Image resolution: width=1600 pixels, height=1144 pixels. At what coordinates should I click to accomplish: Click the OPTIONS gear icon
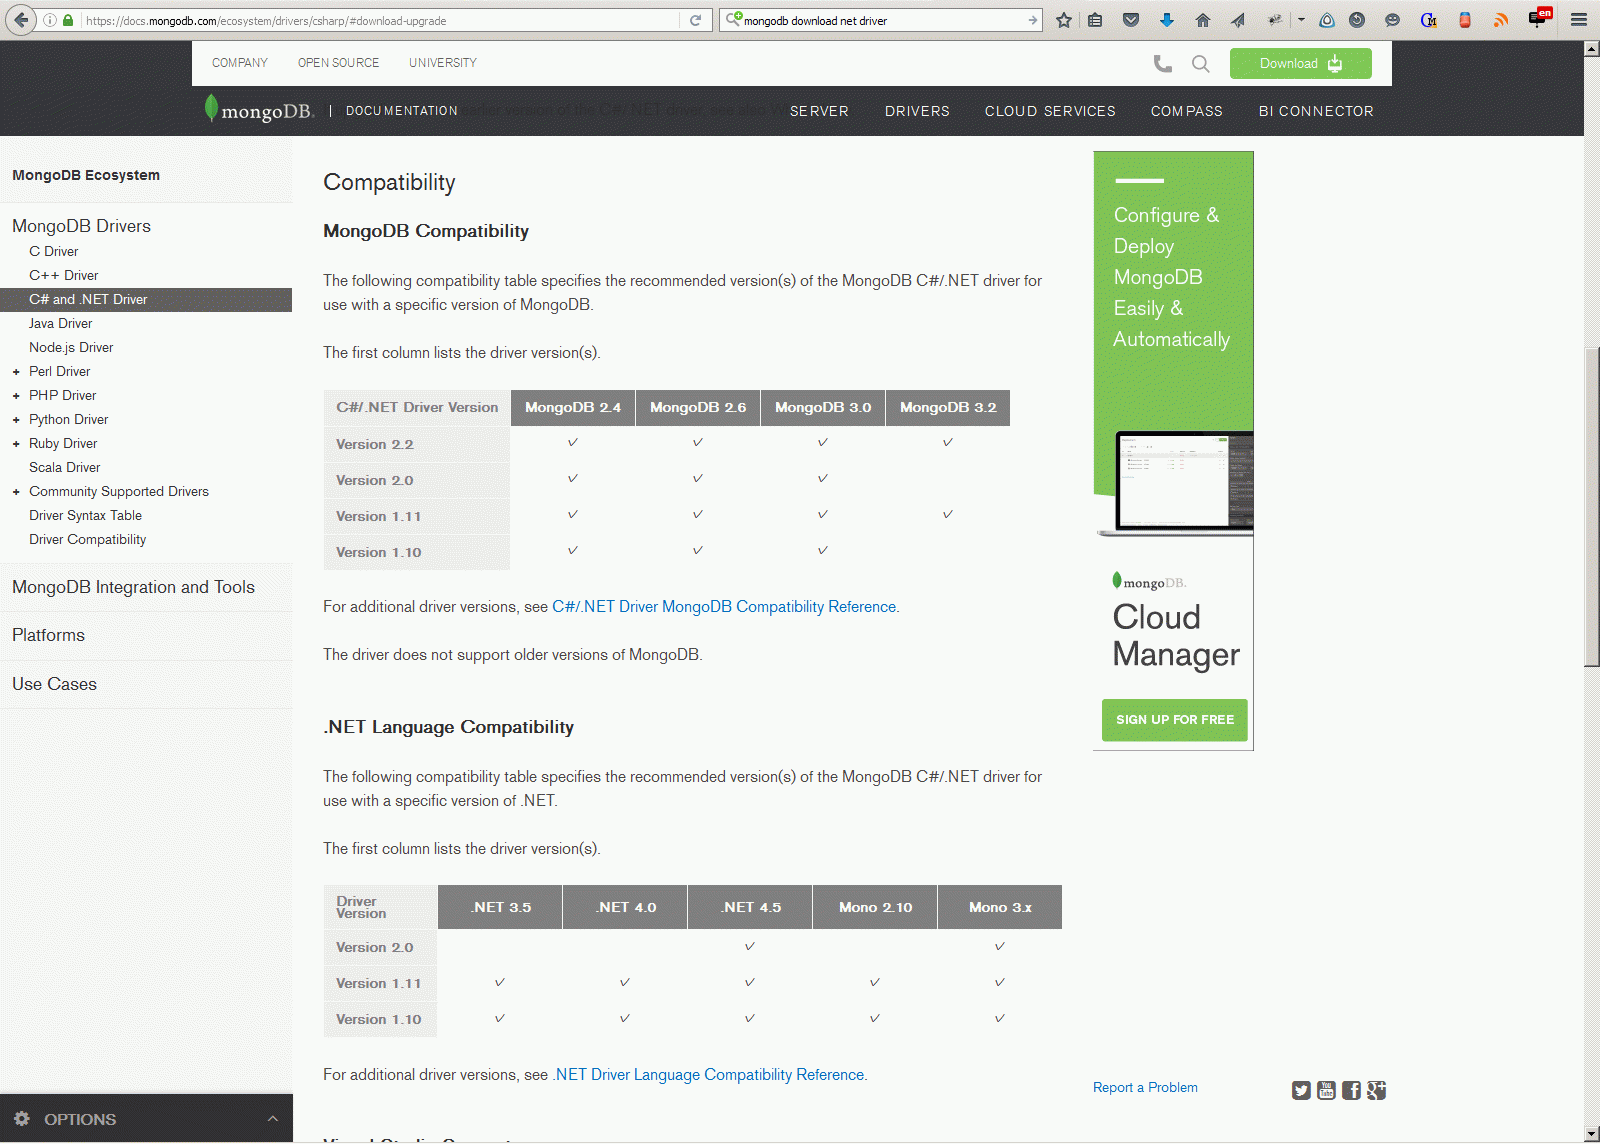22,1119
